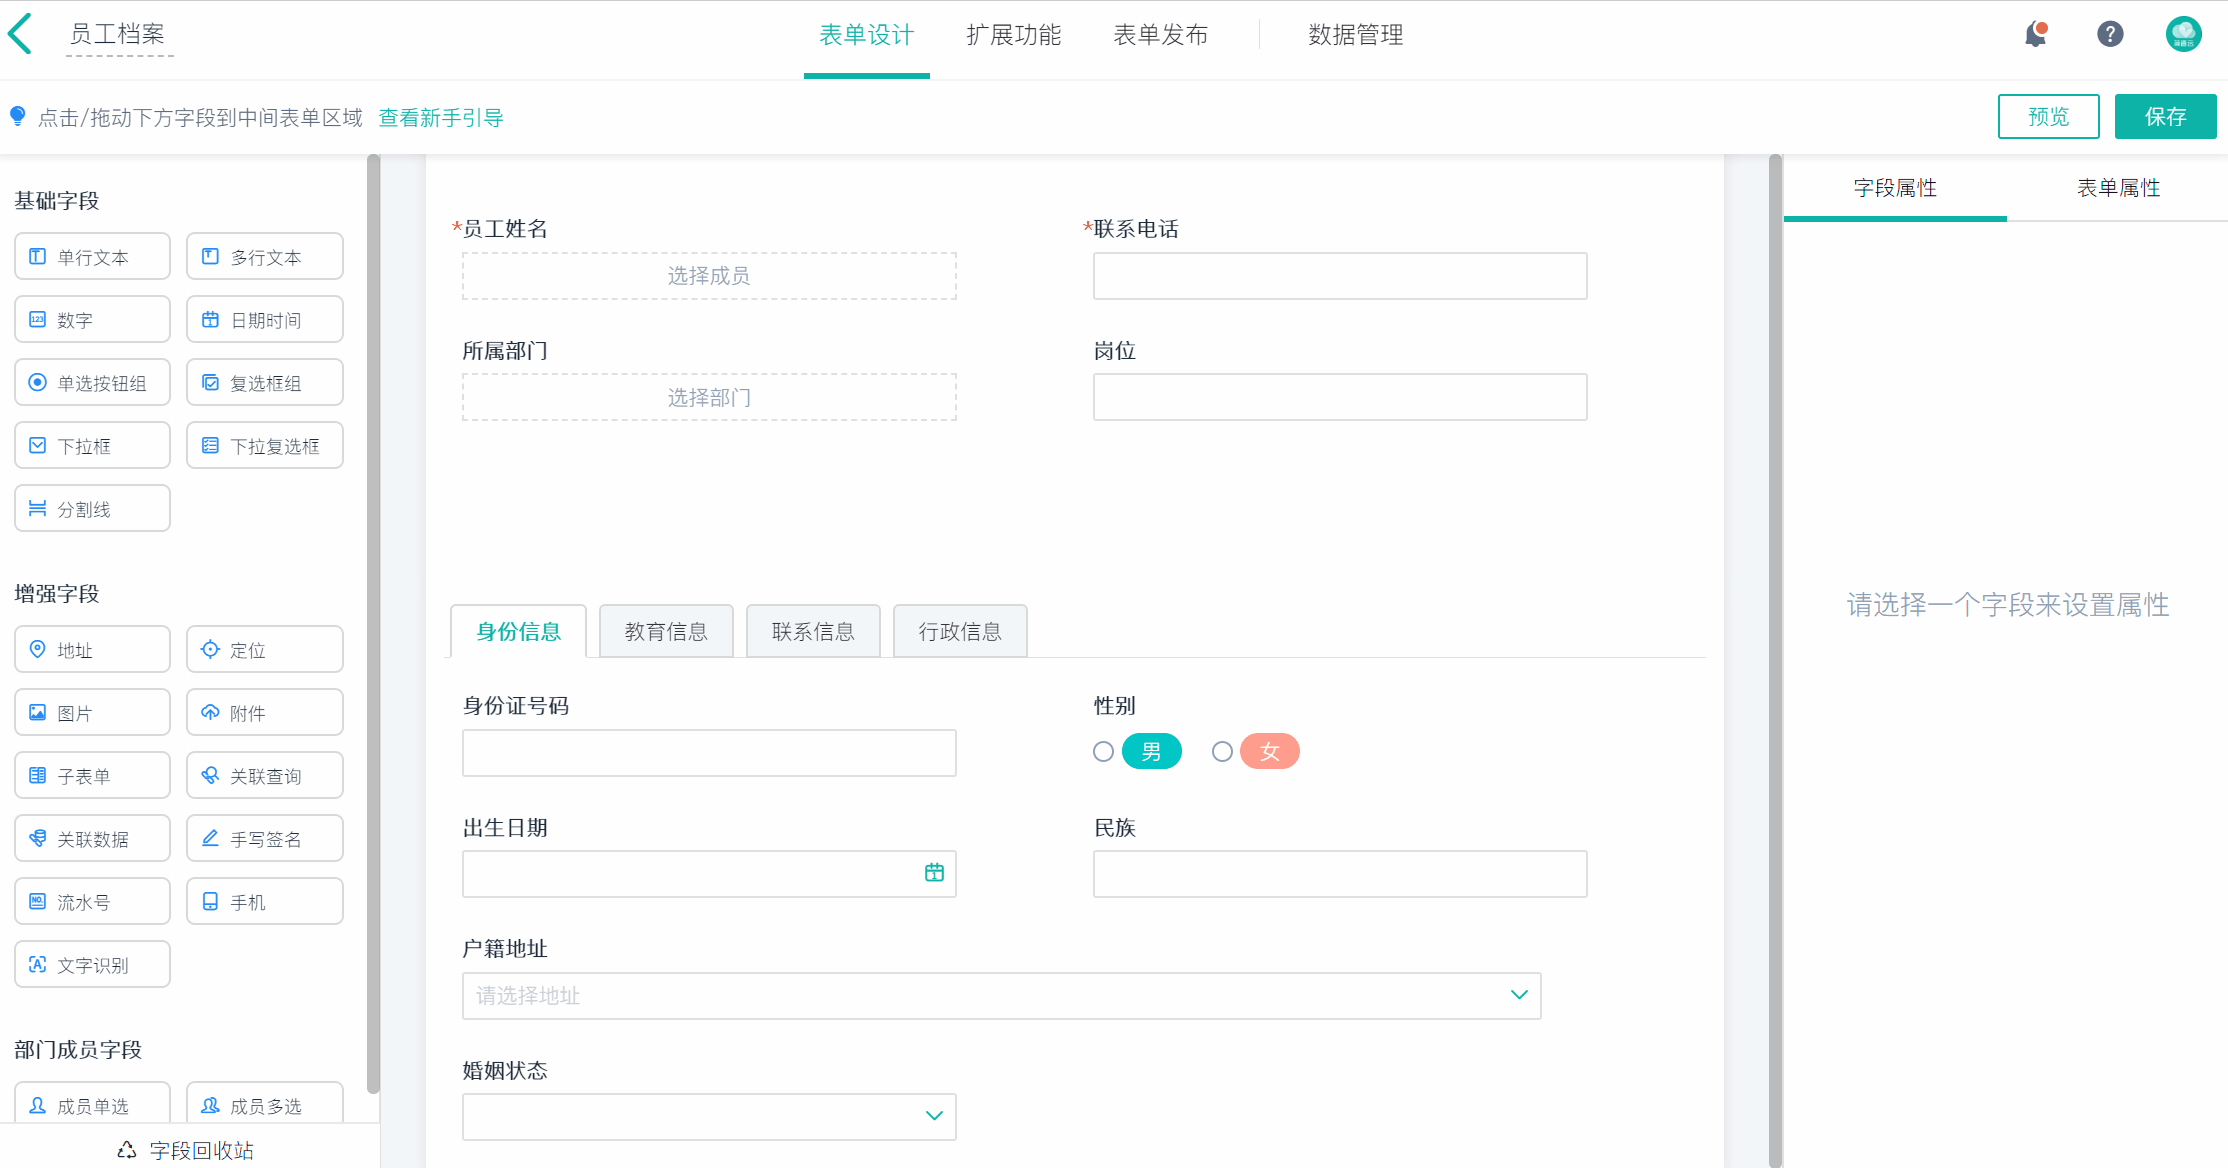Click the 保存 save button
The height and width of the screenshot is (1168, 2228).
pos(2165,116)
